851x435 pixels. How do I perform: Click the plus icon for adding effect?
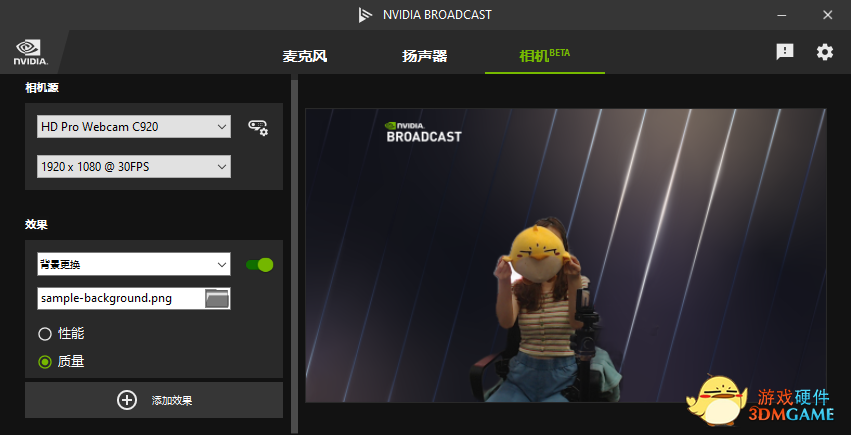click(127, 400)
